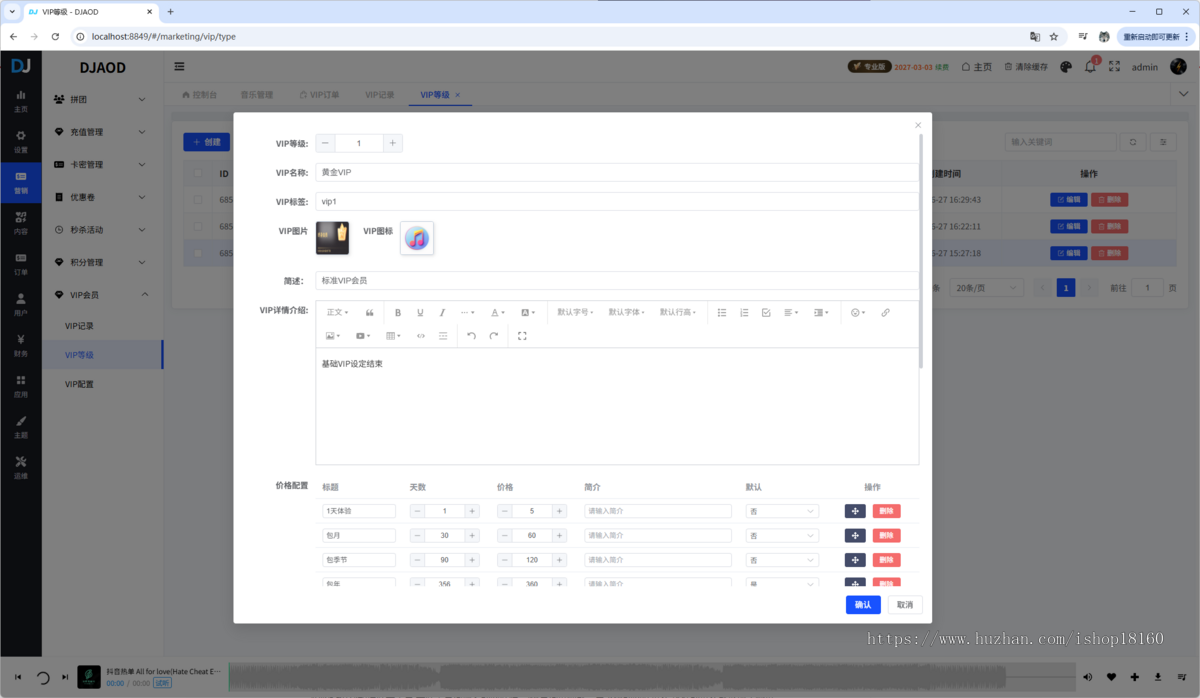Open the 正文 heading style dropdown
Screen dimensions: 1200x698
tap(338, 313)
